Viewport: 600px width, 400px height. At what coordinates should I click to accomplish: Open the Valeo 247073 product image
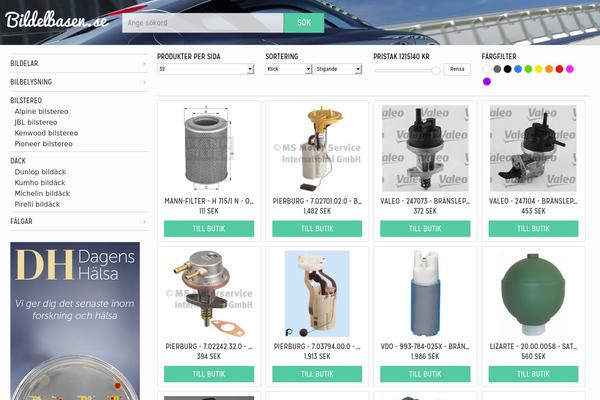coord(425,149)
